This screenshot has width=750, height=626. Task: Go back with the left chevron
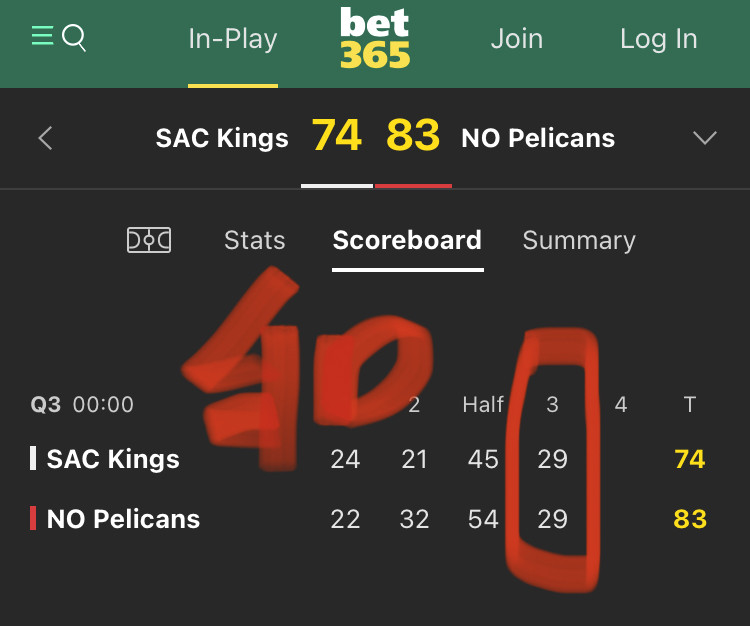(x=45, y=138)
